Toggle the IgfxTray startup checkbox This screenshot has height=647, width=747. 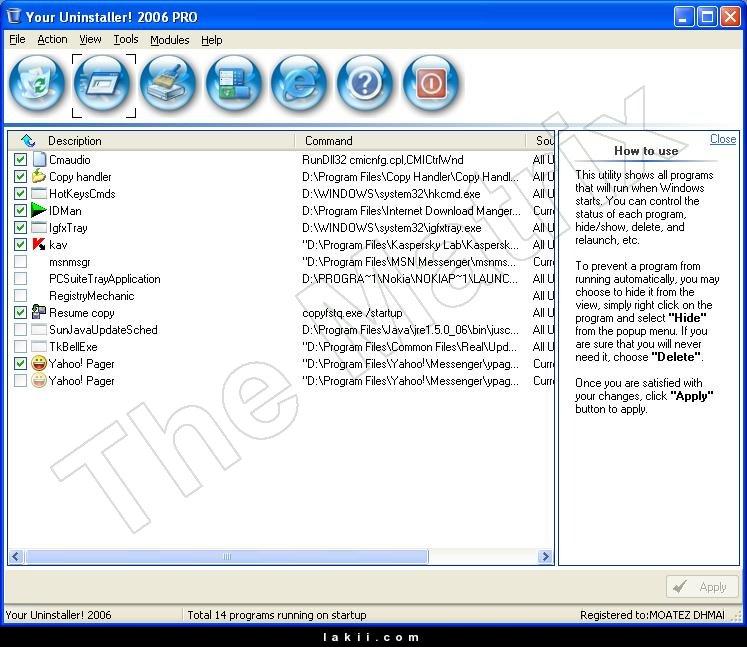20,227
